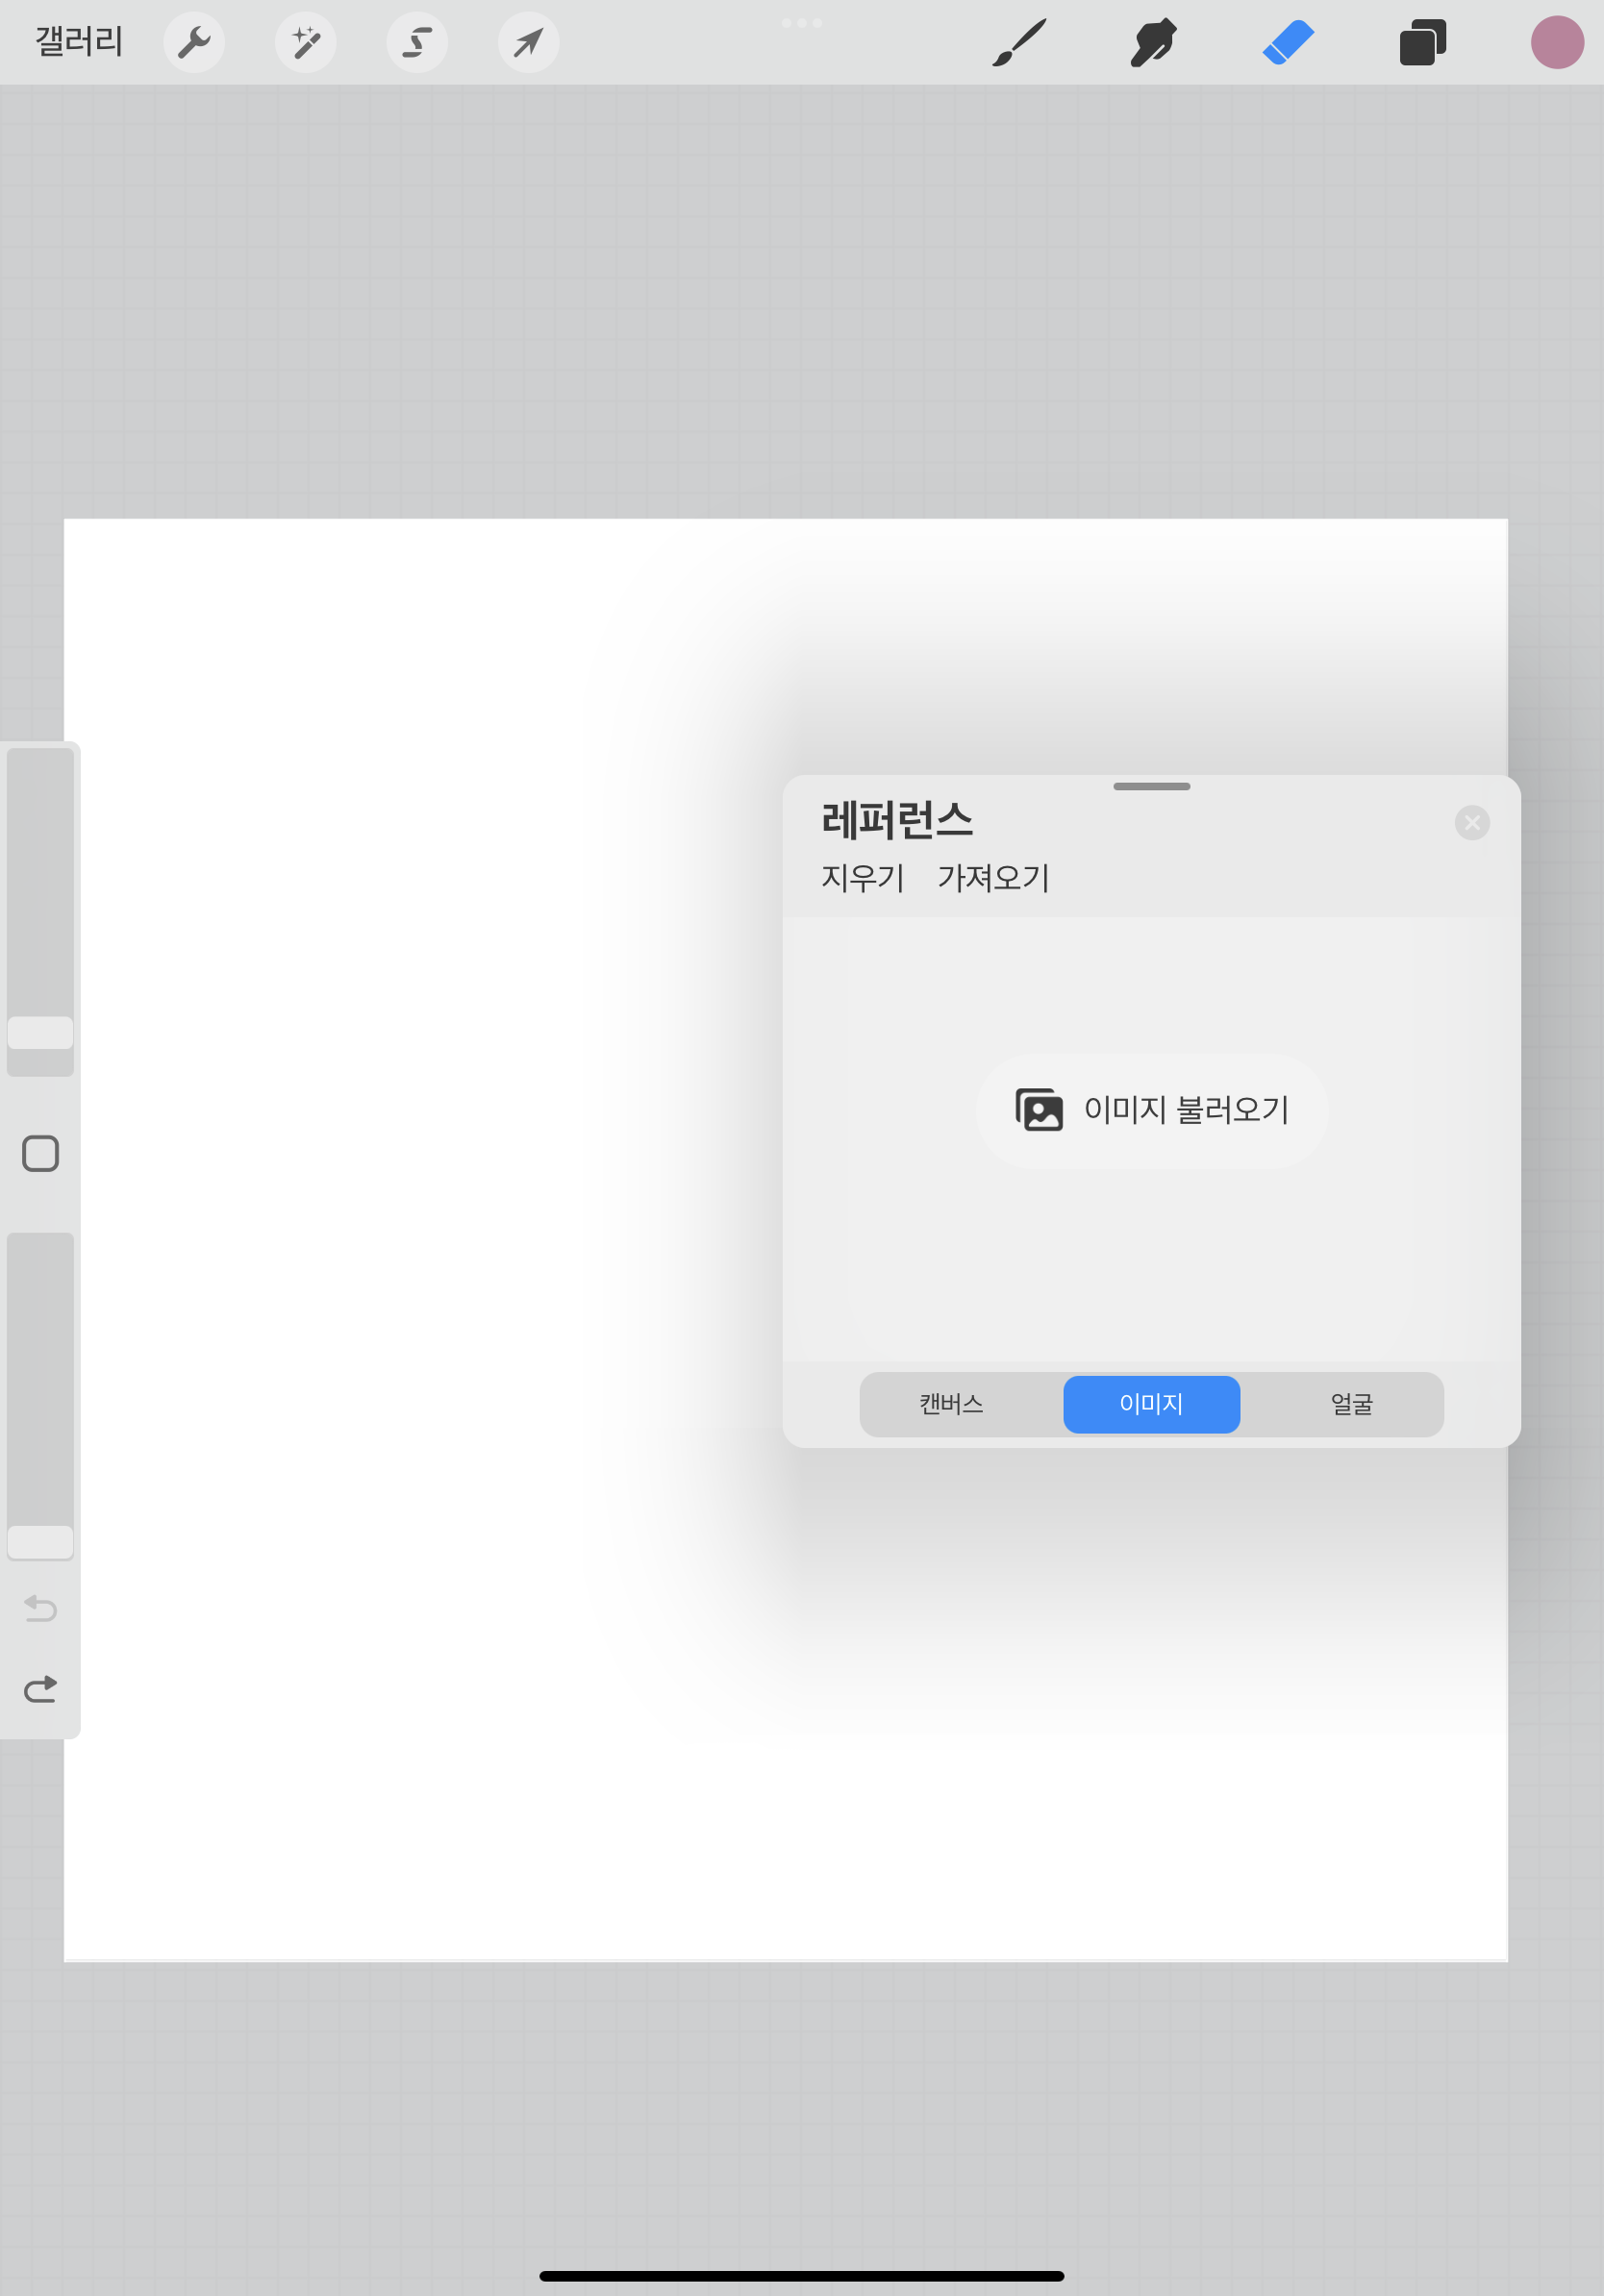Tap 이미지 불러오기 to import image

[1151, 1110]
